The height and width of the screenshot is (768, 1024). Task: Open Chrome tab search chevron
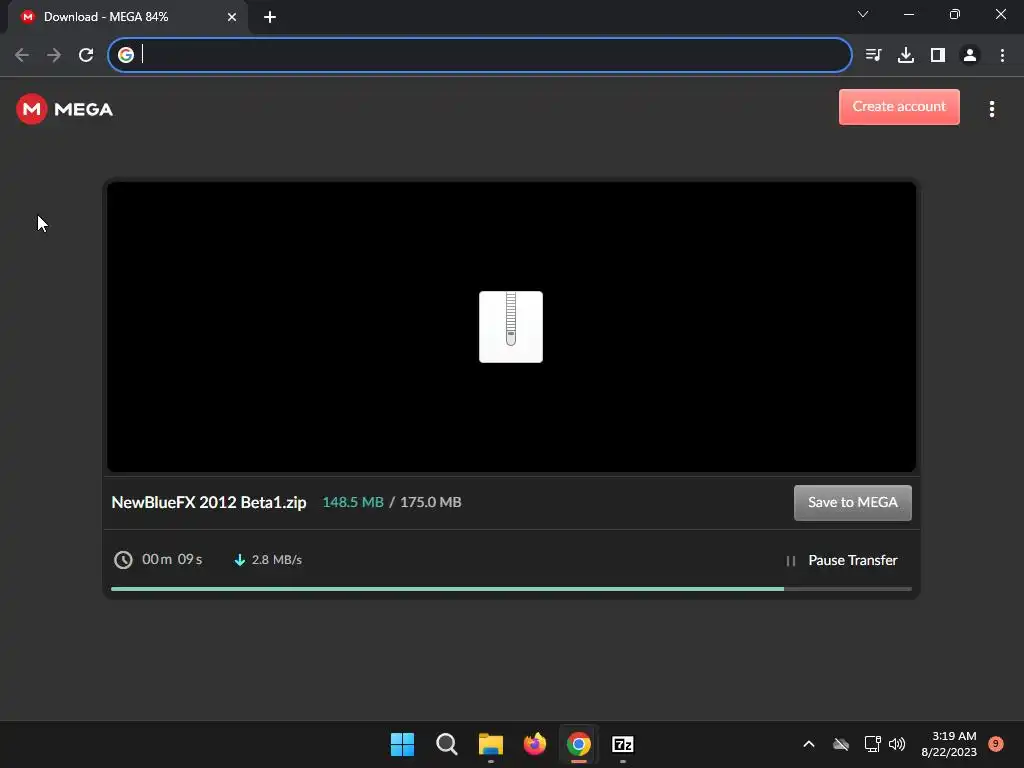point(863,14)
